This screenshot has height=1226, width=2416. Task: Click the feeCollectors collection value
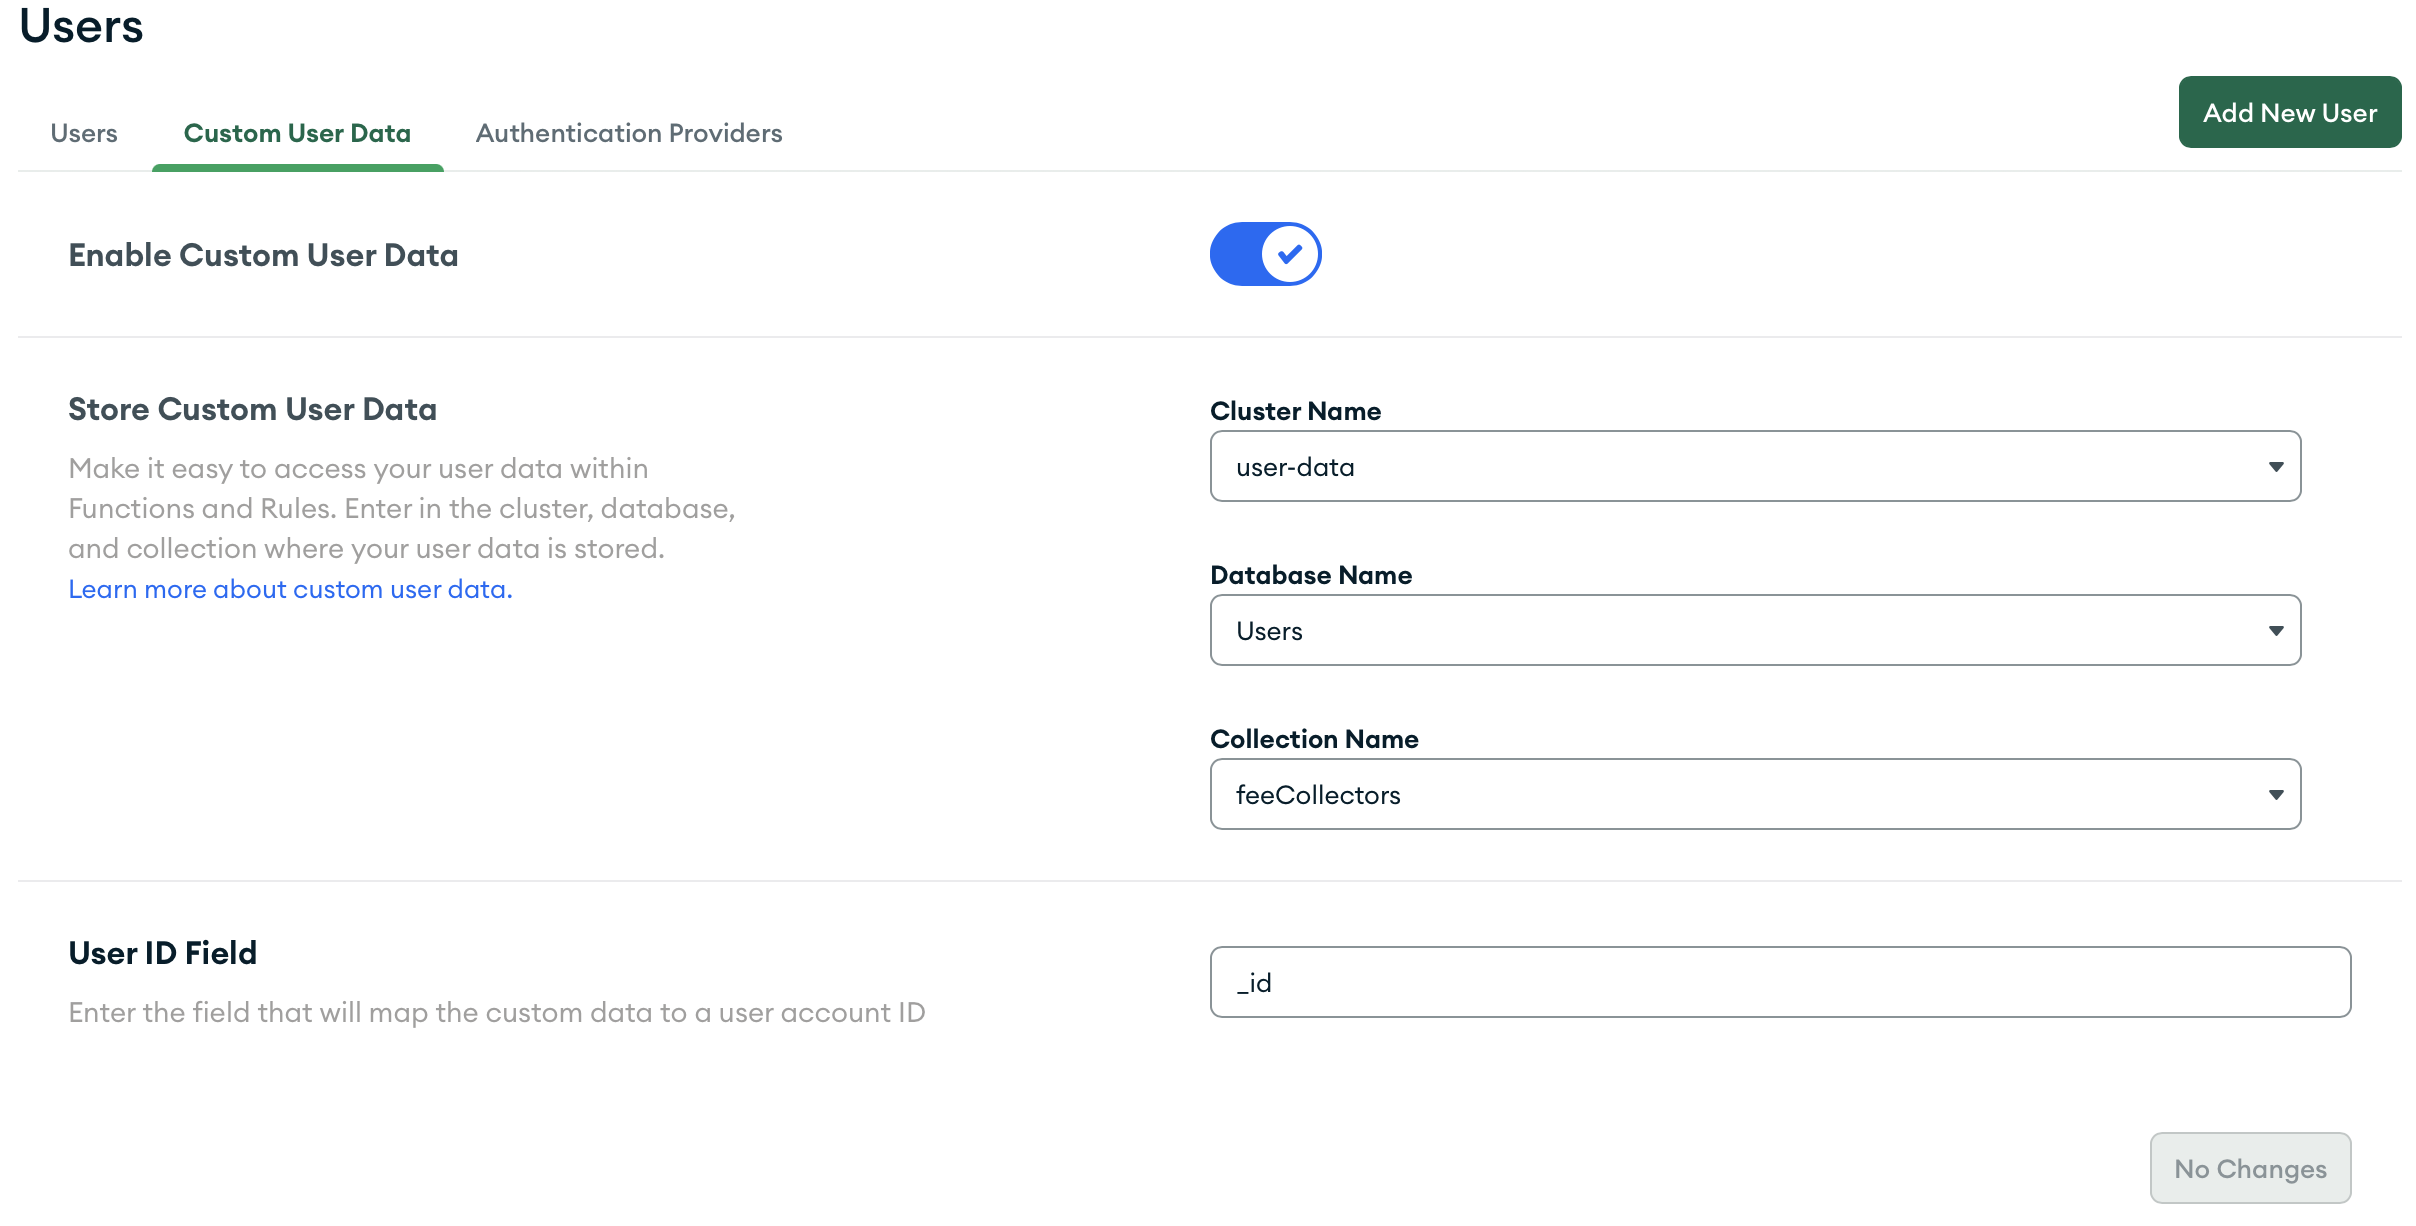coord(1318,795)
